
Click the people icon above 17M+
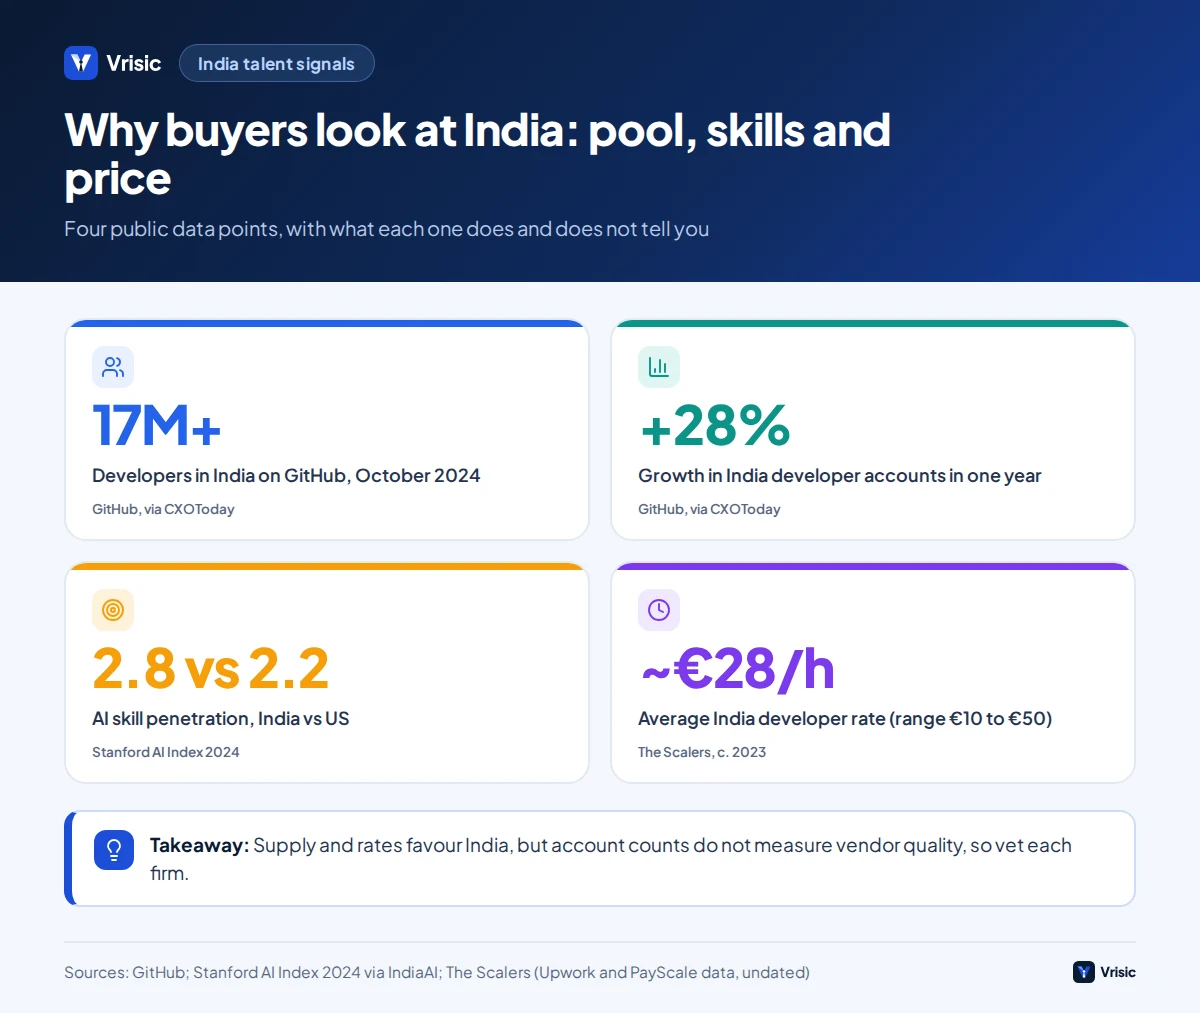pos(113,367)
